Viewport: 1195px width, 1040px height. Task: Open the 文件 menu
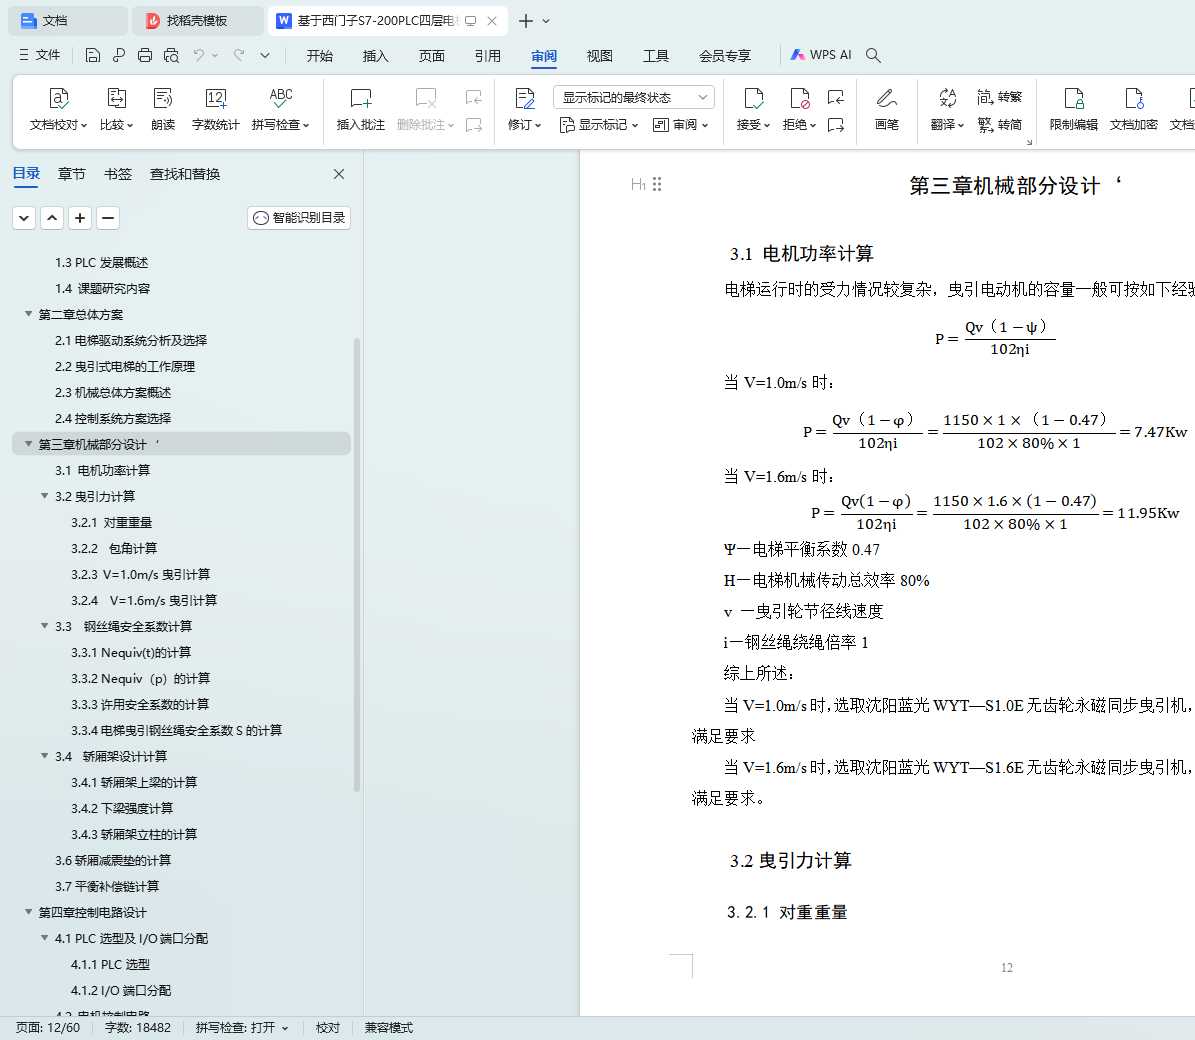point(39,55)
